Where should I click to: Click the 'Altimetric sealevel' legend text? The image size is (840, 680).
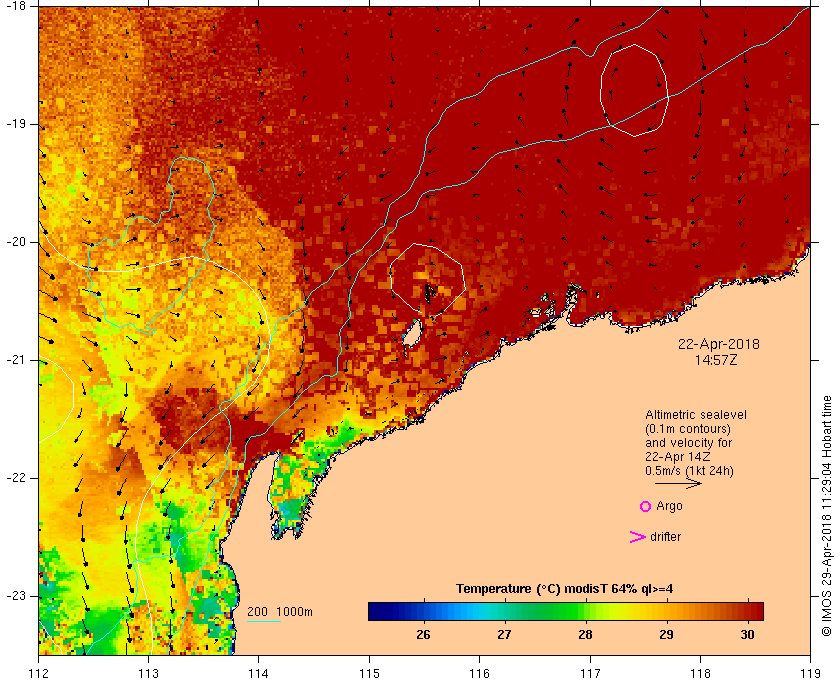pyautogui.click(x=695, y=415)
